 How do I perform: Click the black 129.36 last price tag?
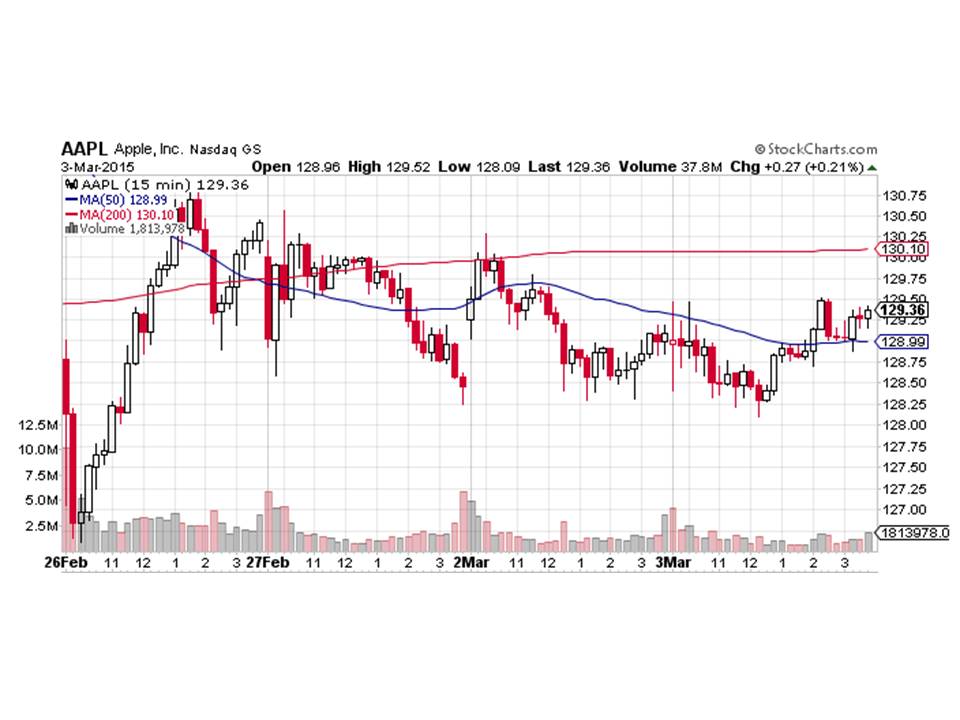click(x=902, y=310)
